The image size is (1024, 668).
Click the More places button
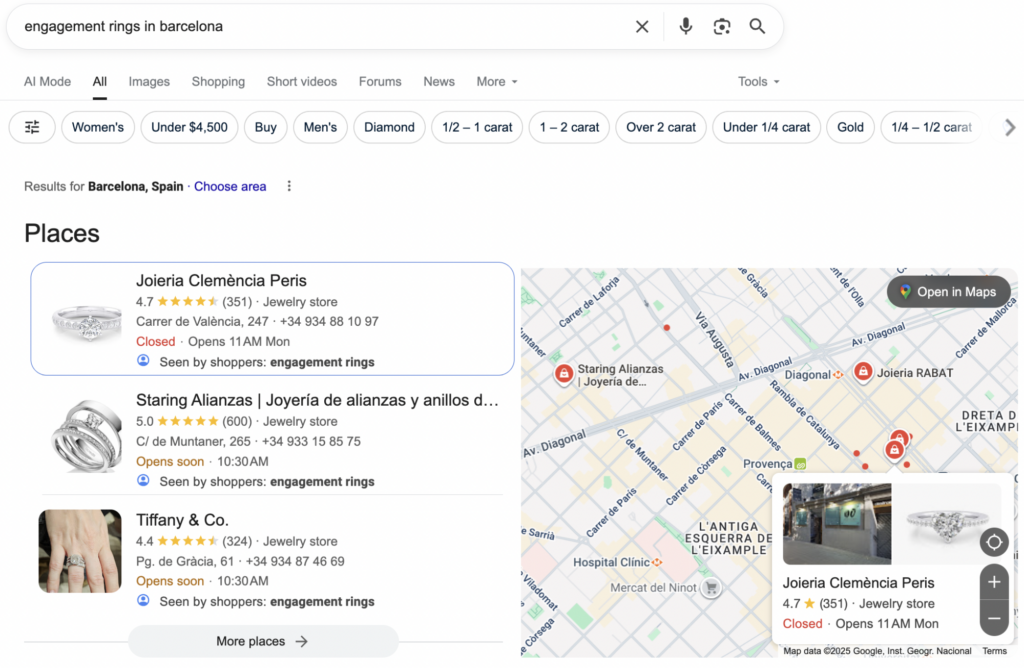point(263,641)
